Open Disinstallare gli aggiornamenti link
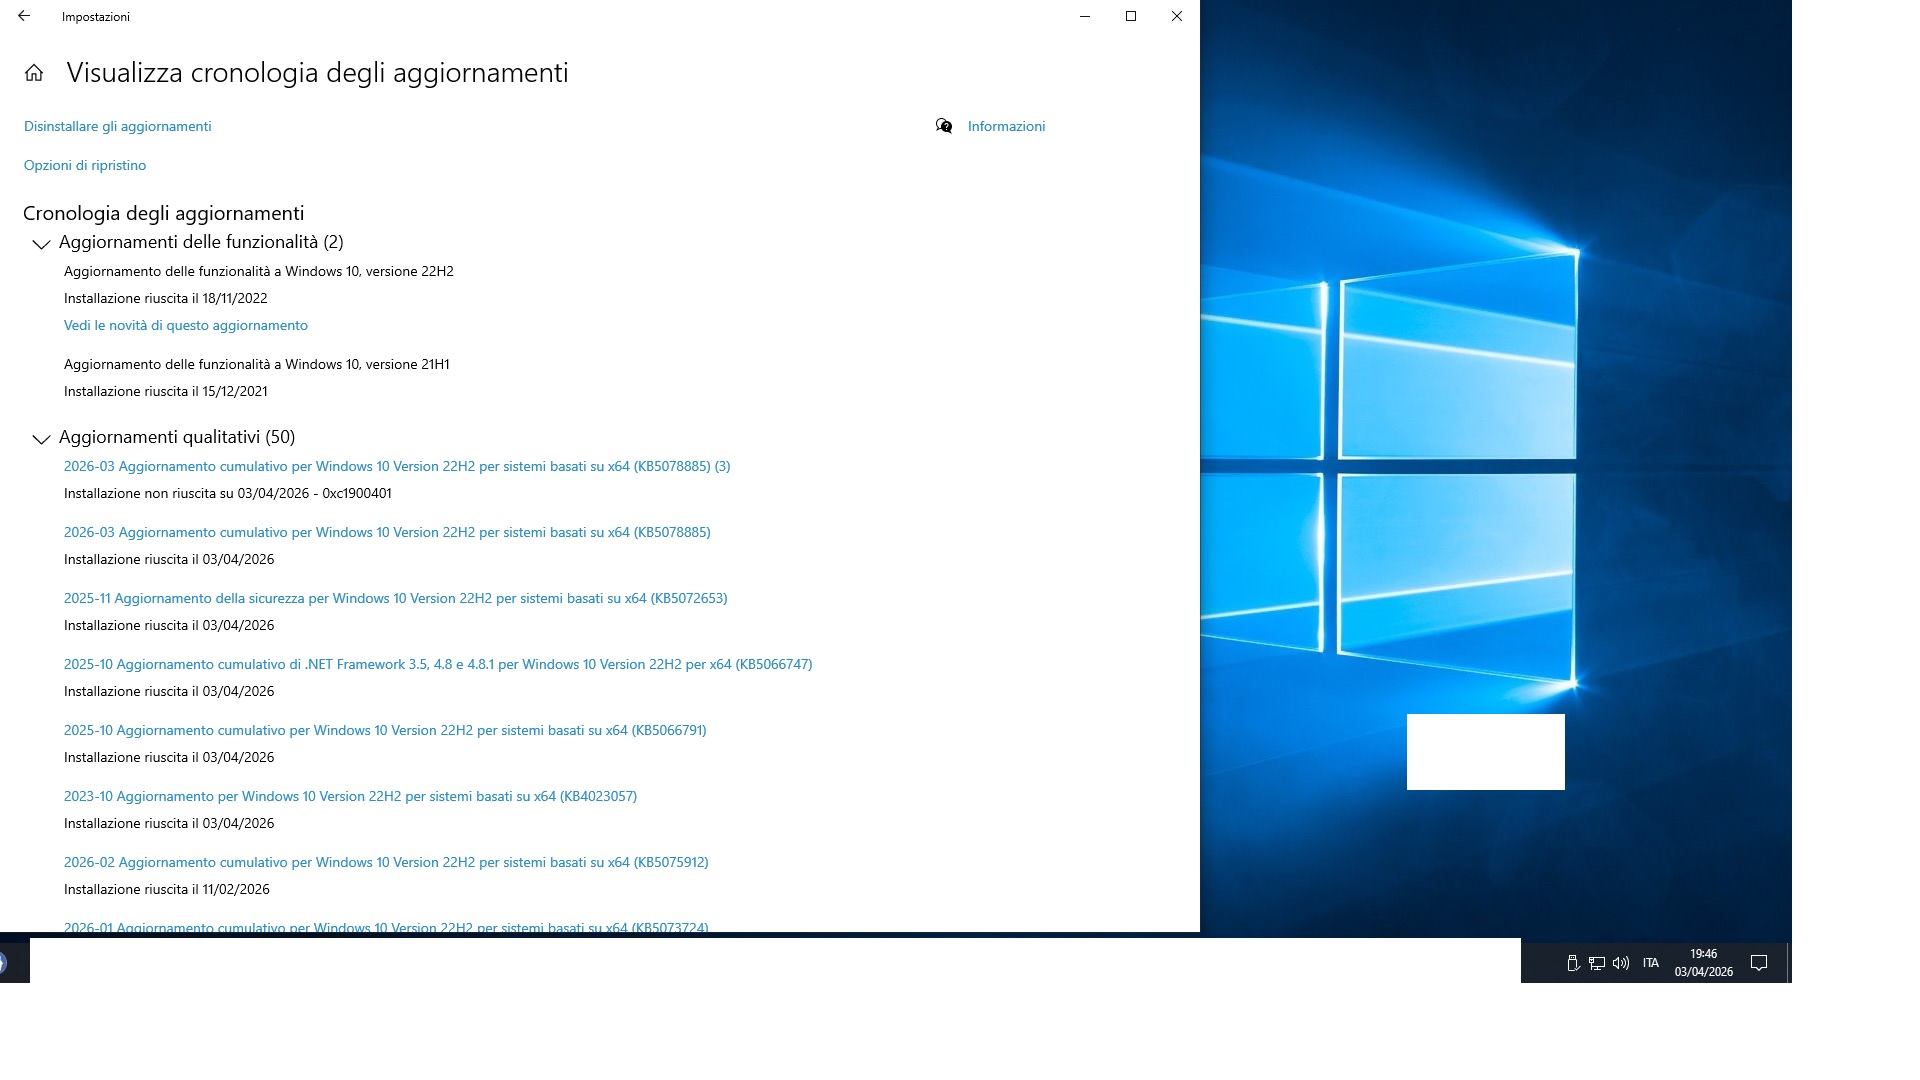Image resolution: width=1920 pixels, height=1080 pixels. [118, 126]
